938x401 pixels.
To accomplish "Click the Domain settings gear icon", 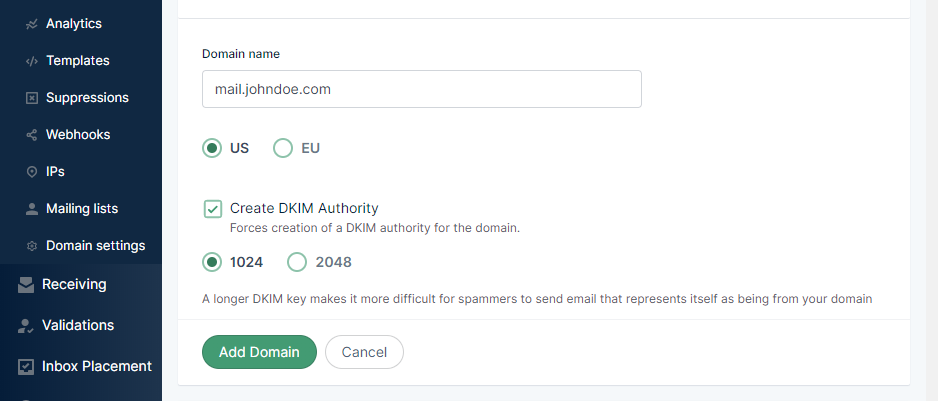I will (x=31, y=246).
